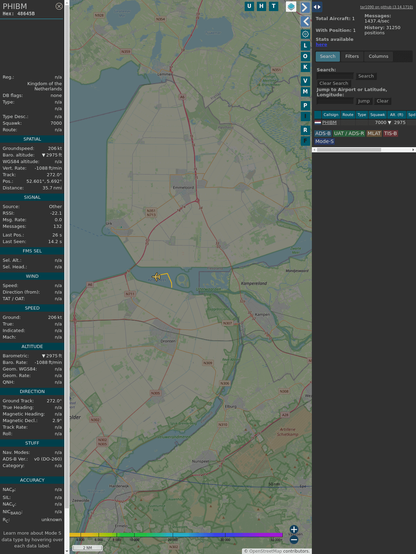Sort table by Alt. (ft) column header

coord(396,115)
